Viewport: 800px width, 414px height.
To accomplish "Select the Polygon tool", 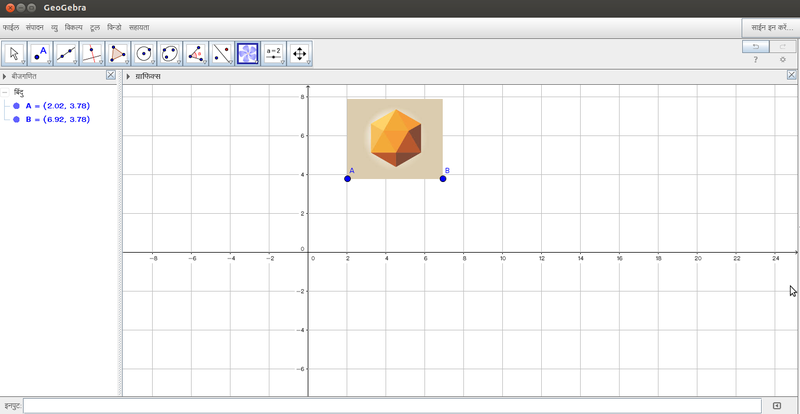I will click(x=118, y=54).
